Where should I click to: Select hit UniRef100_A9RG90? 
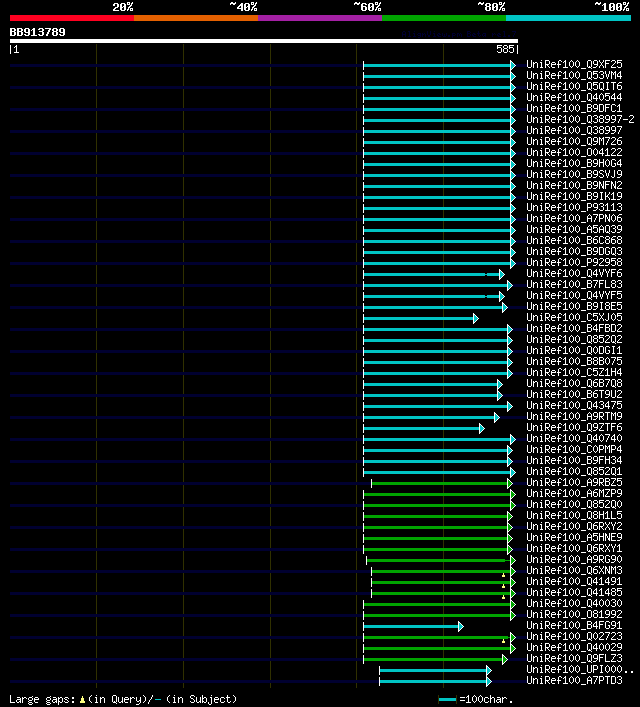[x=574, y=559]
